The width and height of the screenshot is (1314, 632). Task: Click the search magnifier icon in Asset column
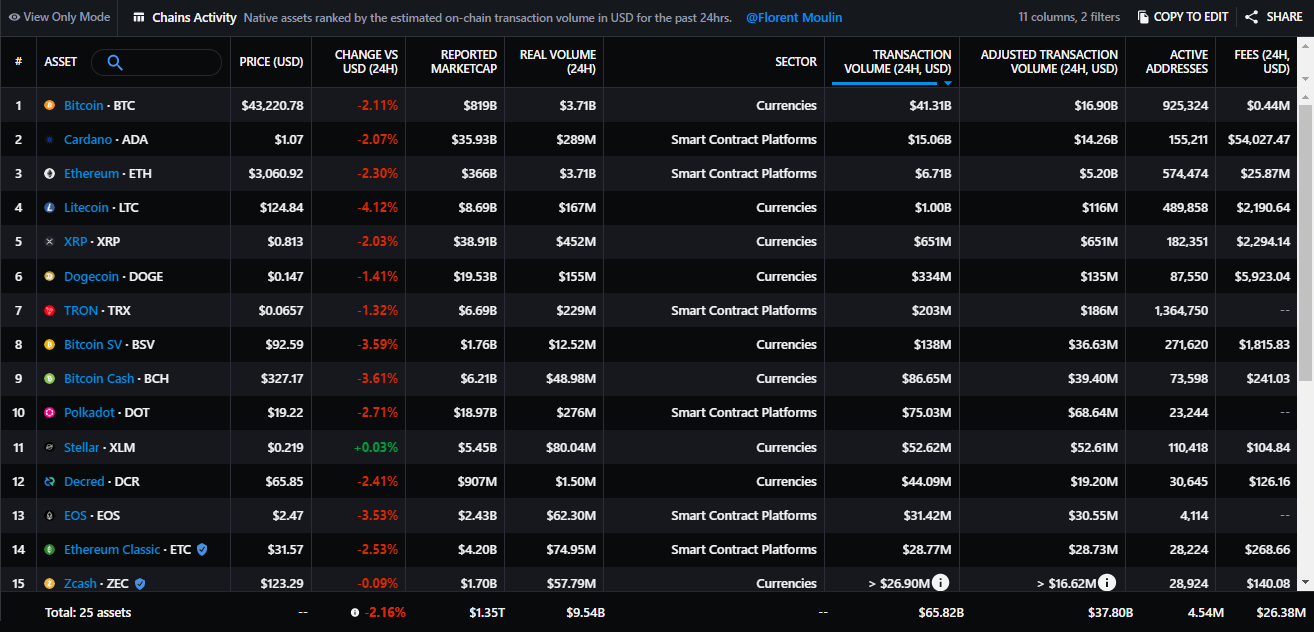[114, 62]
